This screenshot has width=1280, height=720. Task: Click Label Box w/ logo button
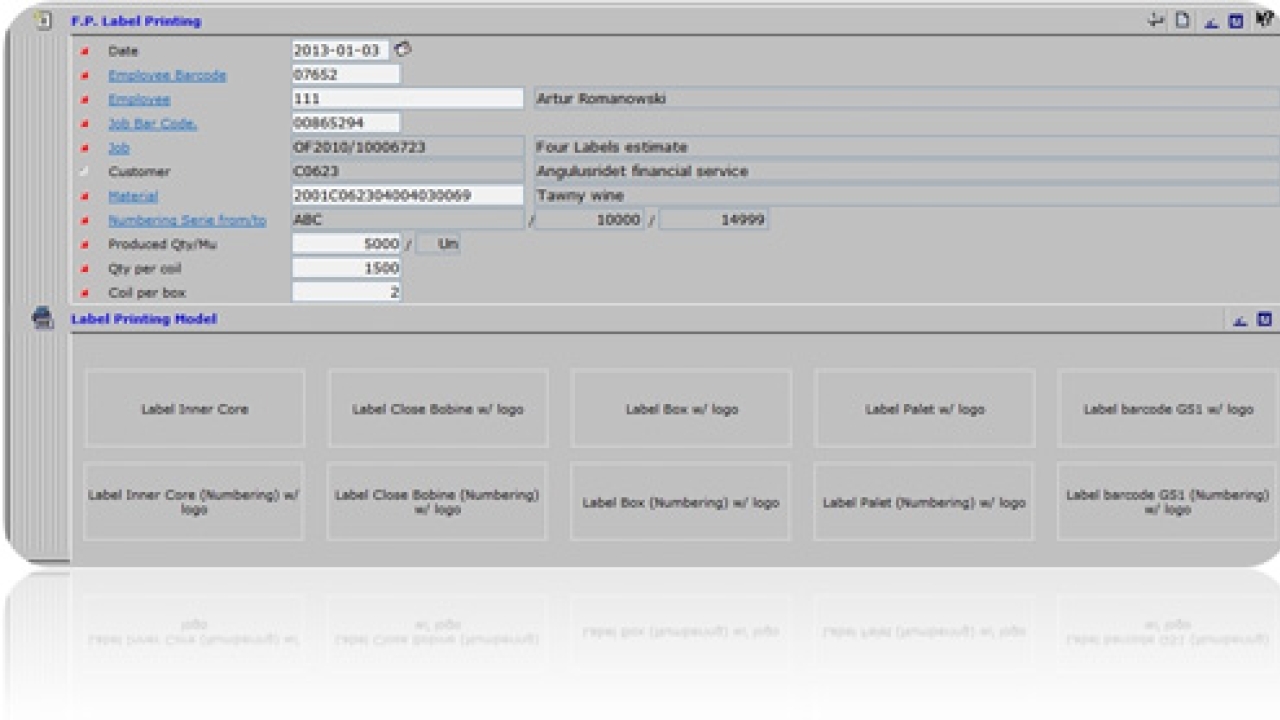click(681, 408)
